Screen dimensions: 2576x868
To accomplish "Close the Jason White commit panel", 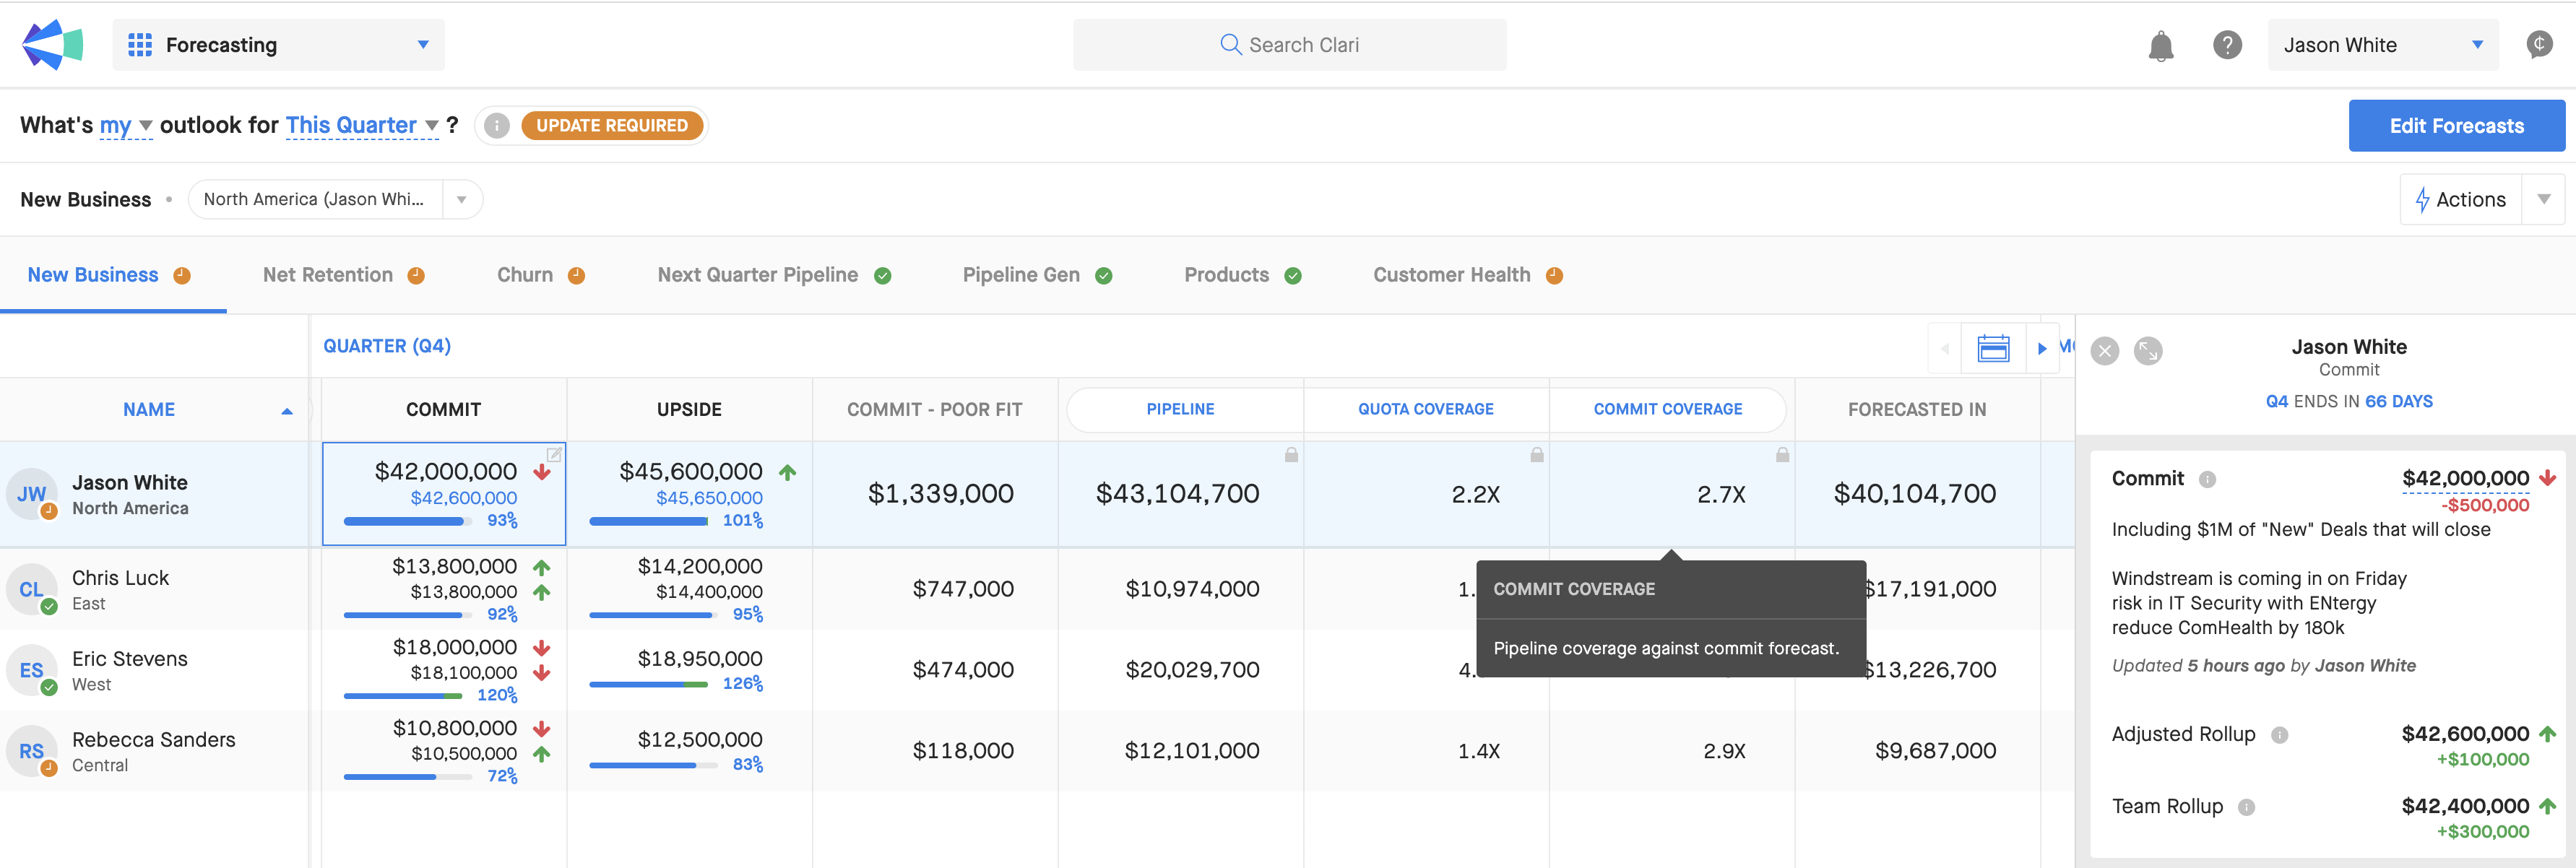I will [2105, 351].
